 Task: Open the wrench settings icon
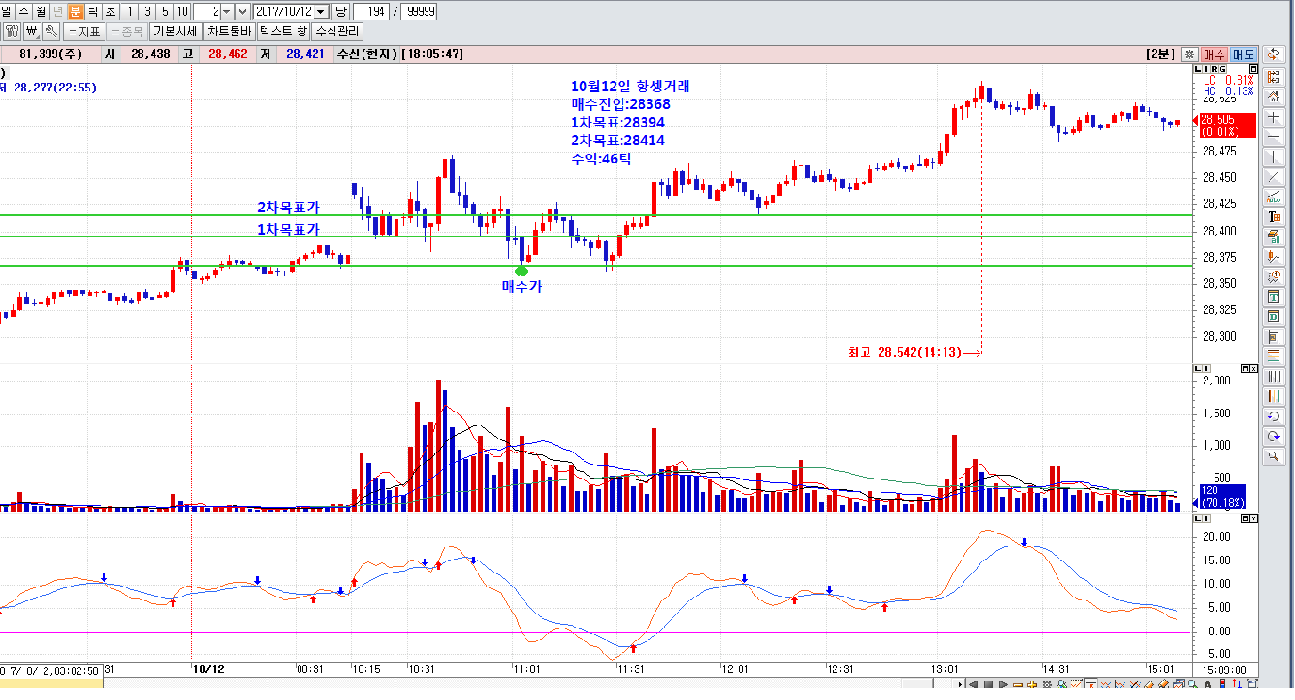[x=50, y=31]
